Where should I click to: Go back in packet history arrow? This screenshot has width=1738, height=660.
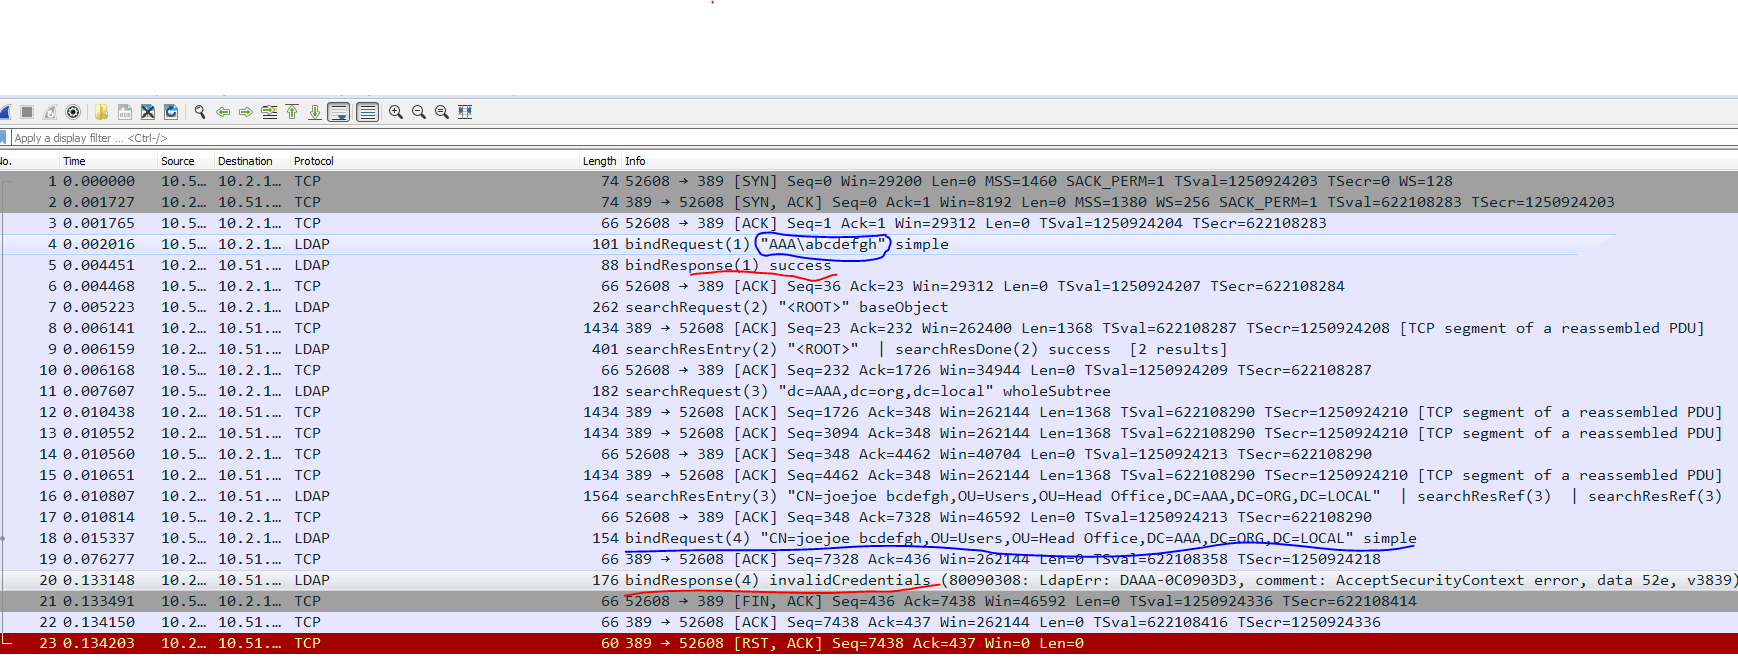tap(223, 112)
